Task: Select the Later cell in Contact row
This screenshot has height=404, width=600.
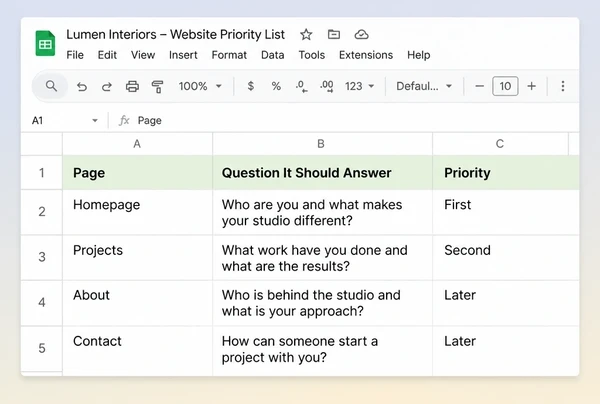Action: pyautogui.click(x=505, y=350)
